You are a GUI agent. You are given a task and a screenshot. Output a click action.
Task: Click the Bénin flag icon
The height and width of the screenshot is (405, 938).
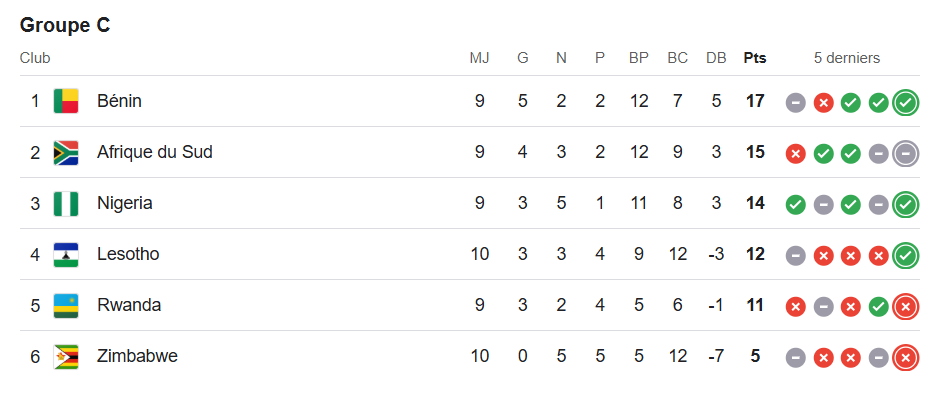66,101
